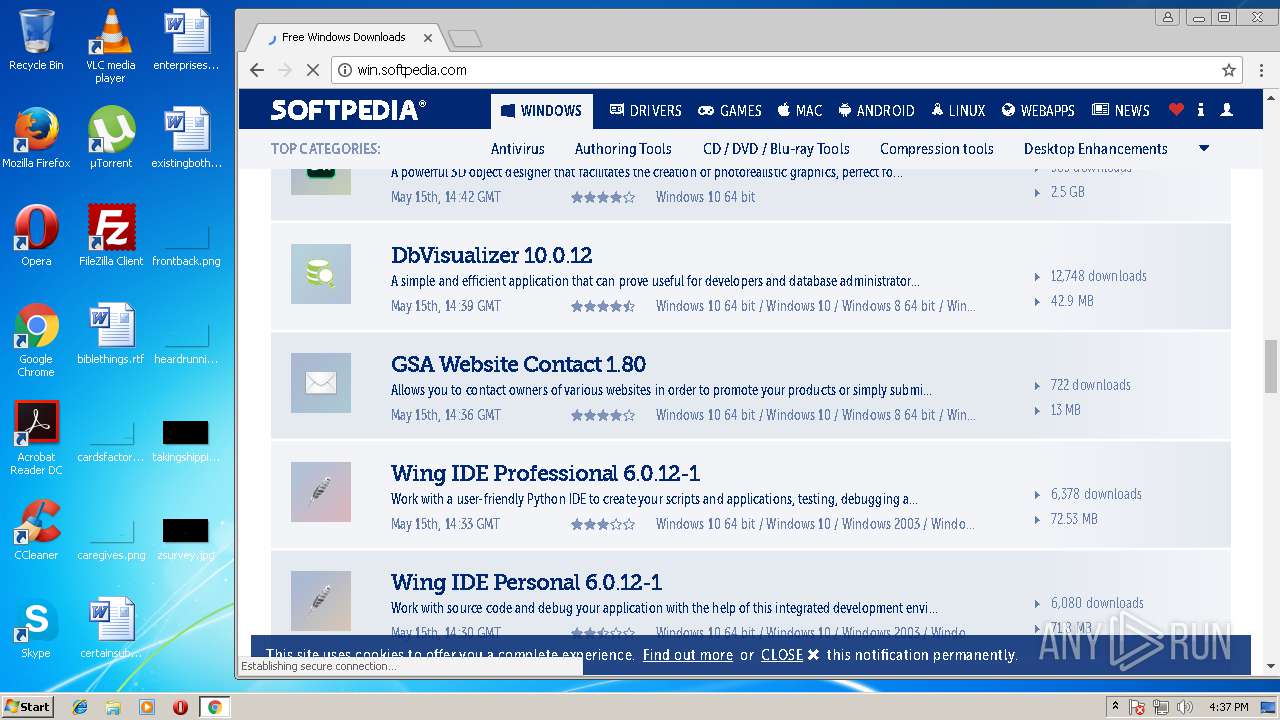Launch VLC media player shortcut
The width and height of the screenshot is (1280, 720).
(x=110, y=45)
